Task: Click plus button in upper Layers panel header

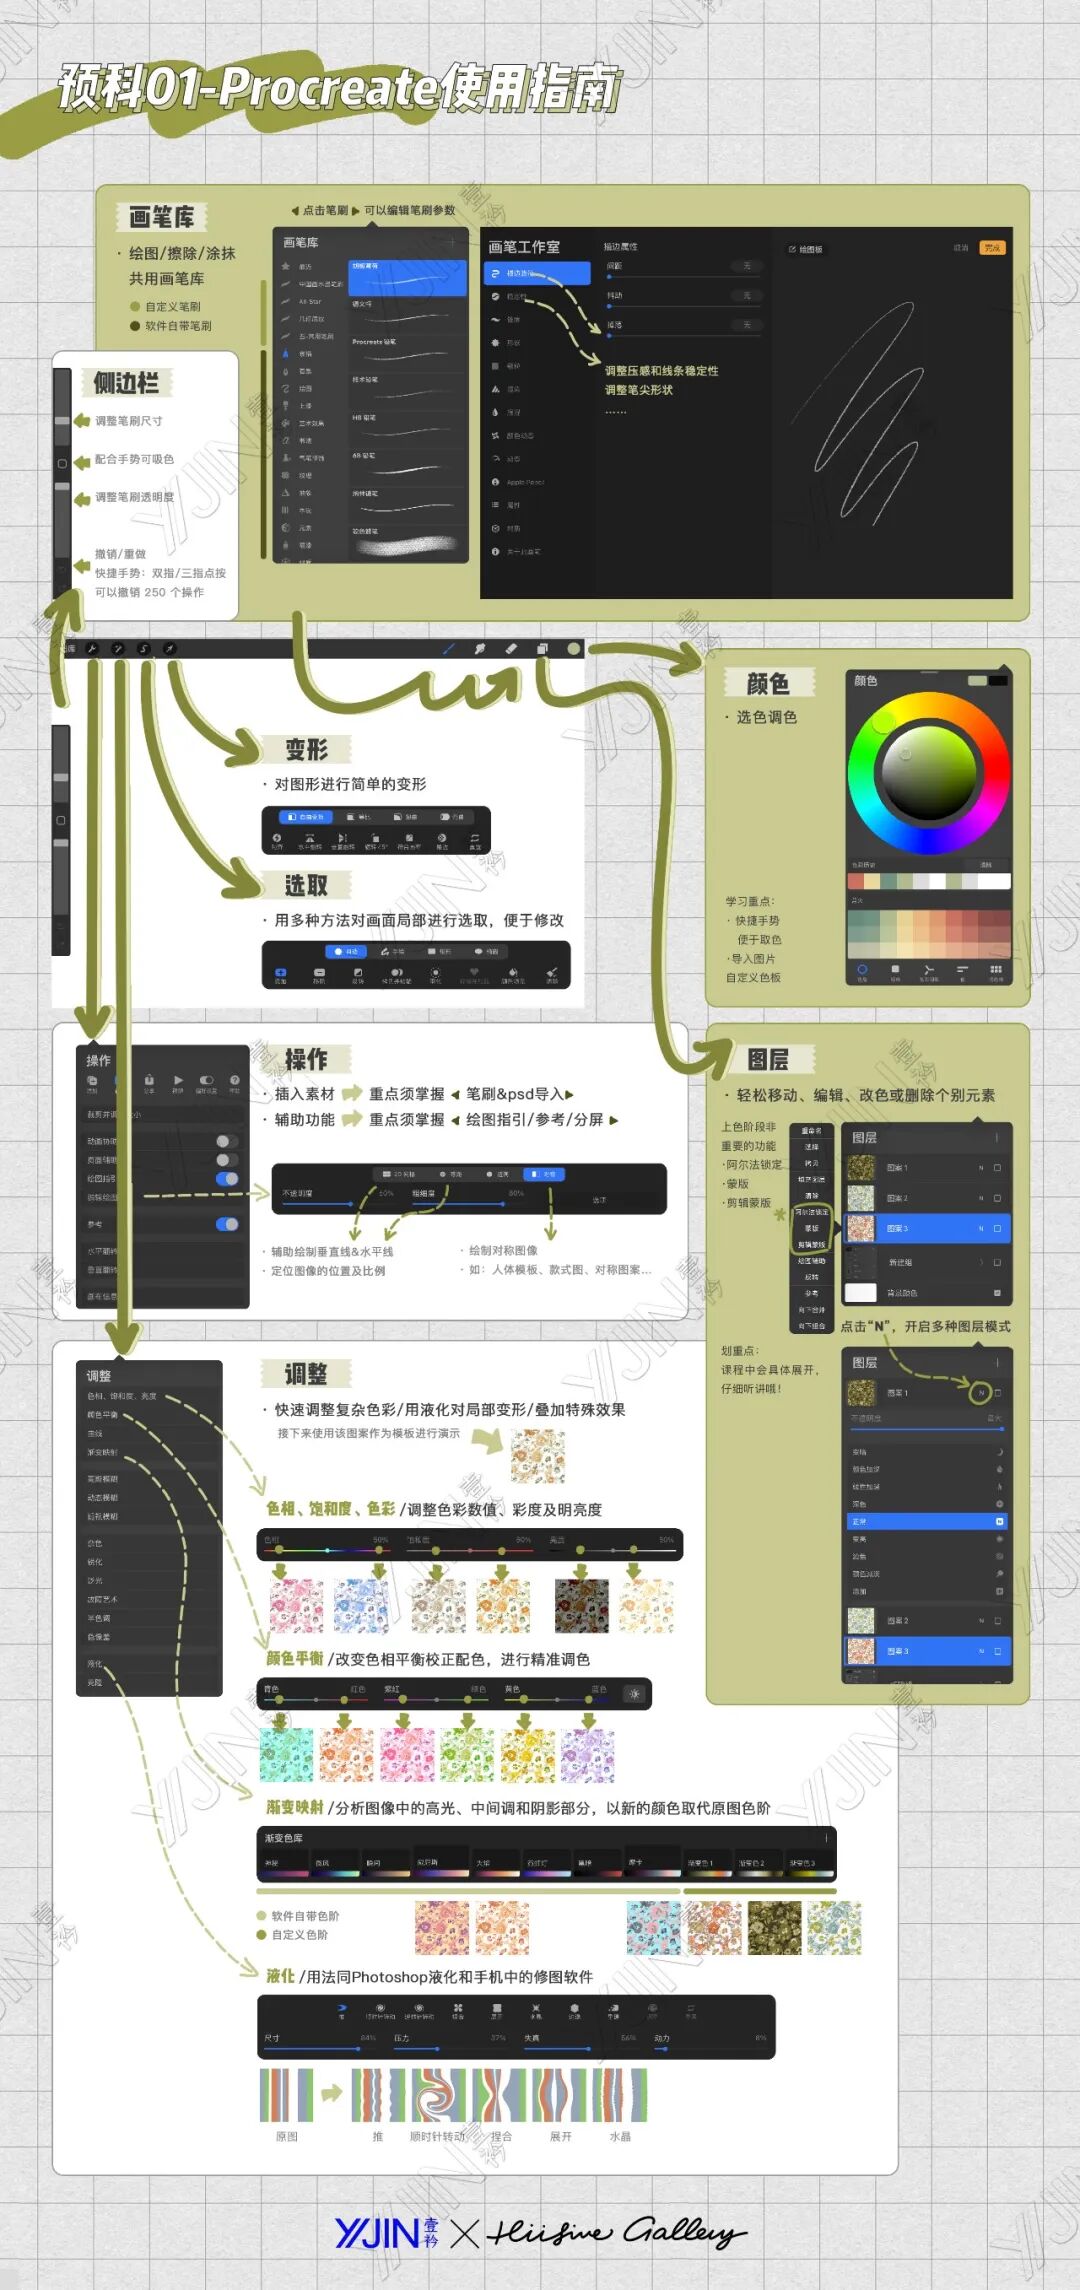Action: point(997,1138)
